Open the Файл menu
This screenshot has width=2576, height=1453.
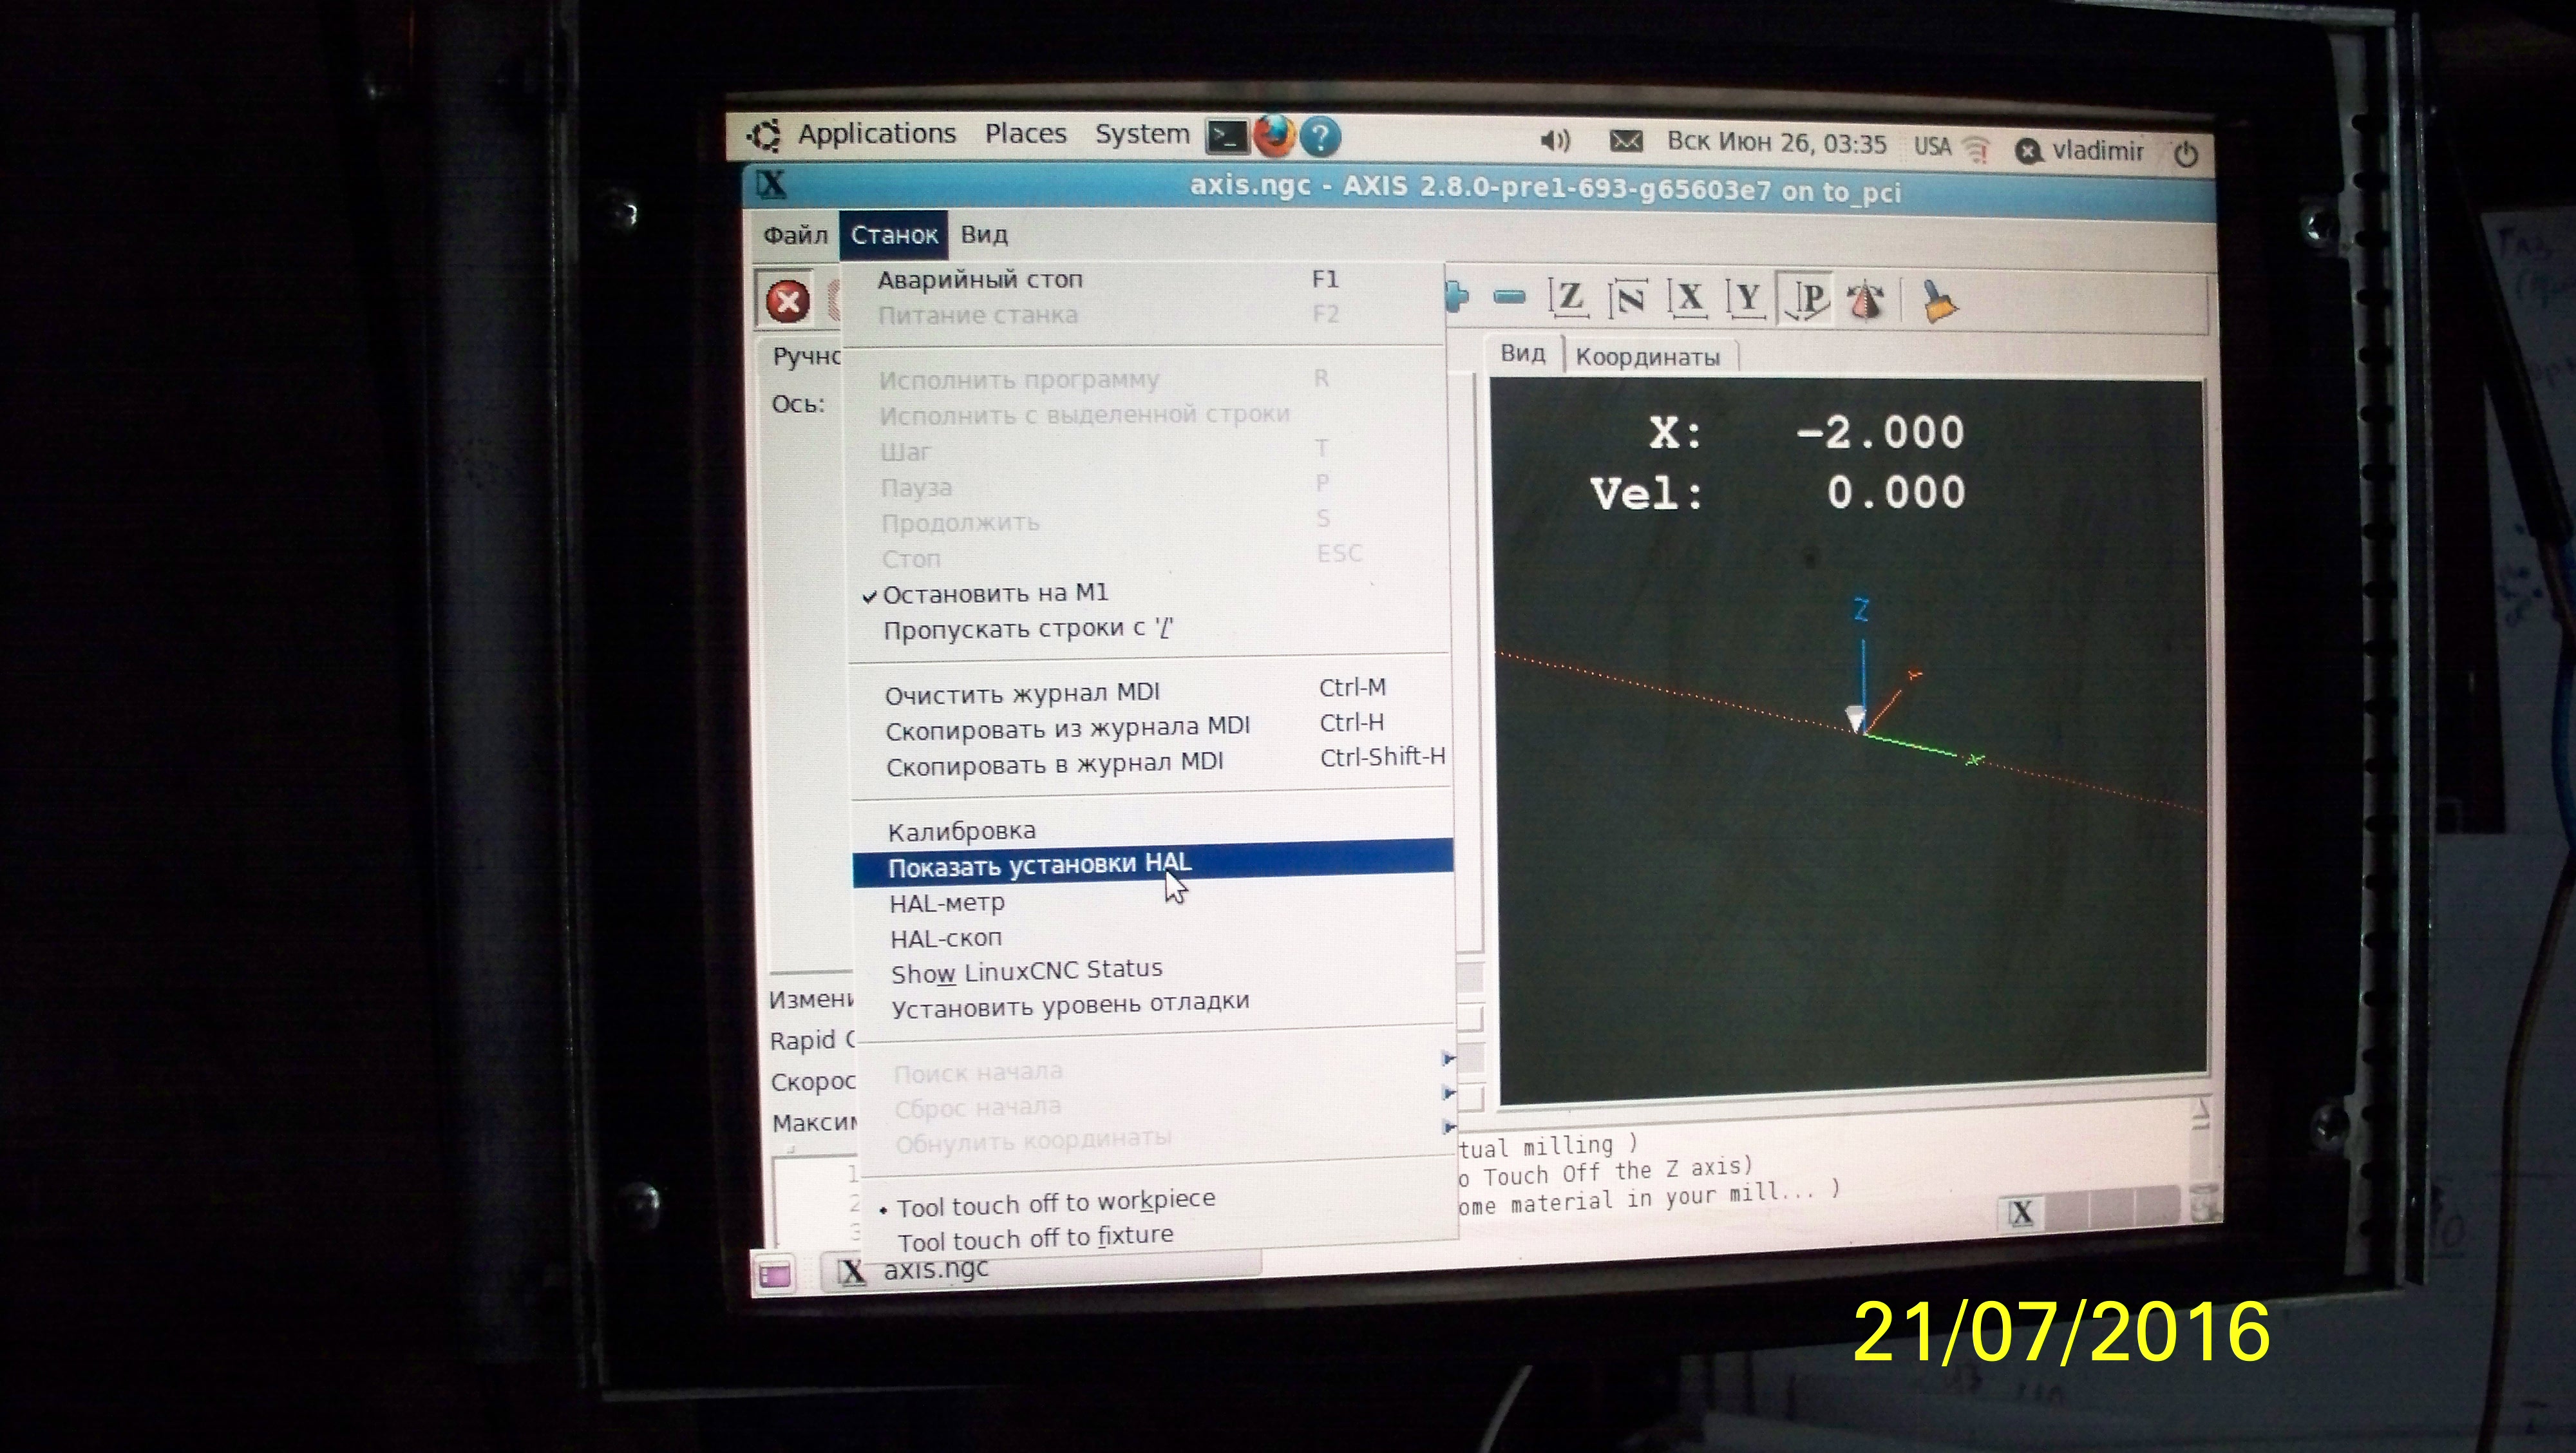[795, 236]
